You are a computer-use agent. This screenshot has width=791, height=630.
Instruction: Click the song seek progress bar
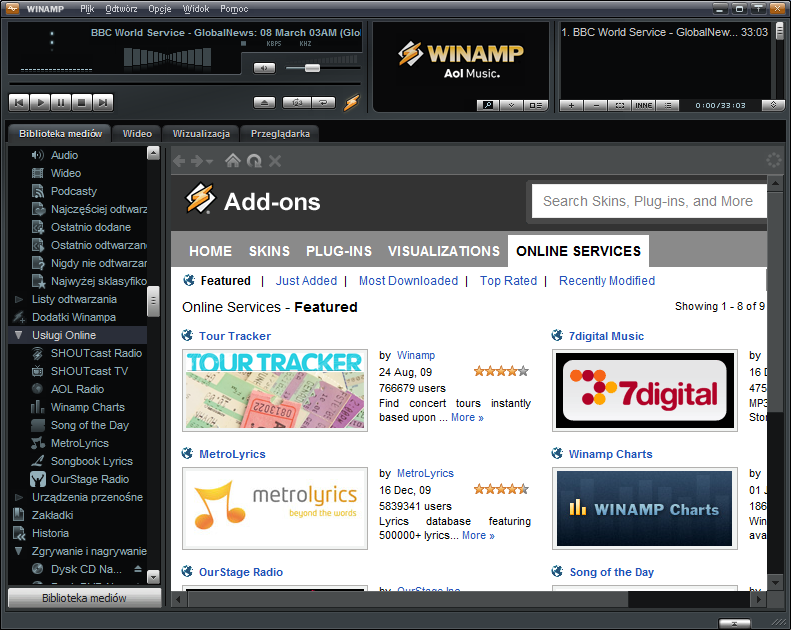[x=185, y=84]
